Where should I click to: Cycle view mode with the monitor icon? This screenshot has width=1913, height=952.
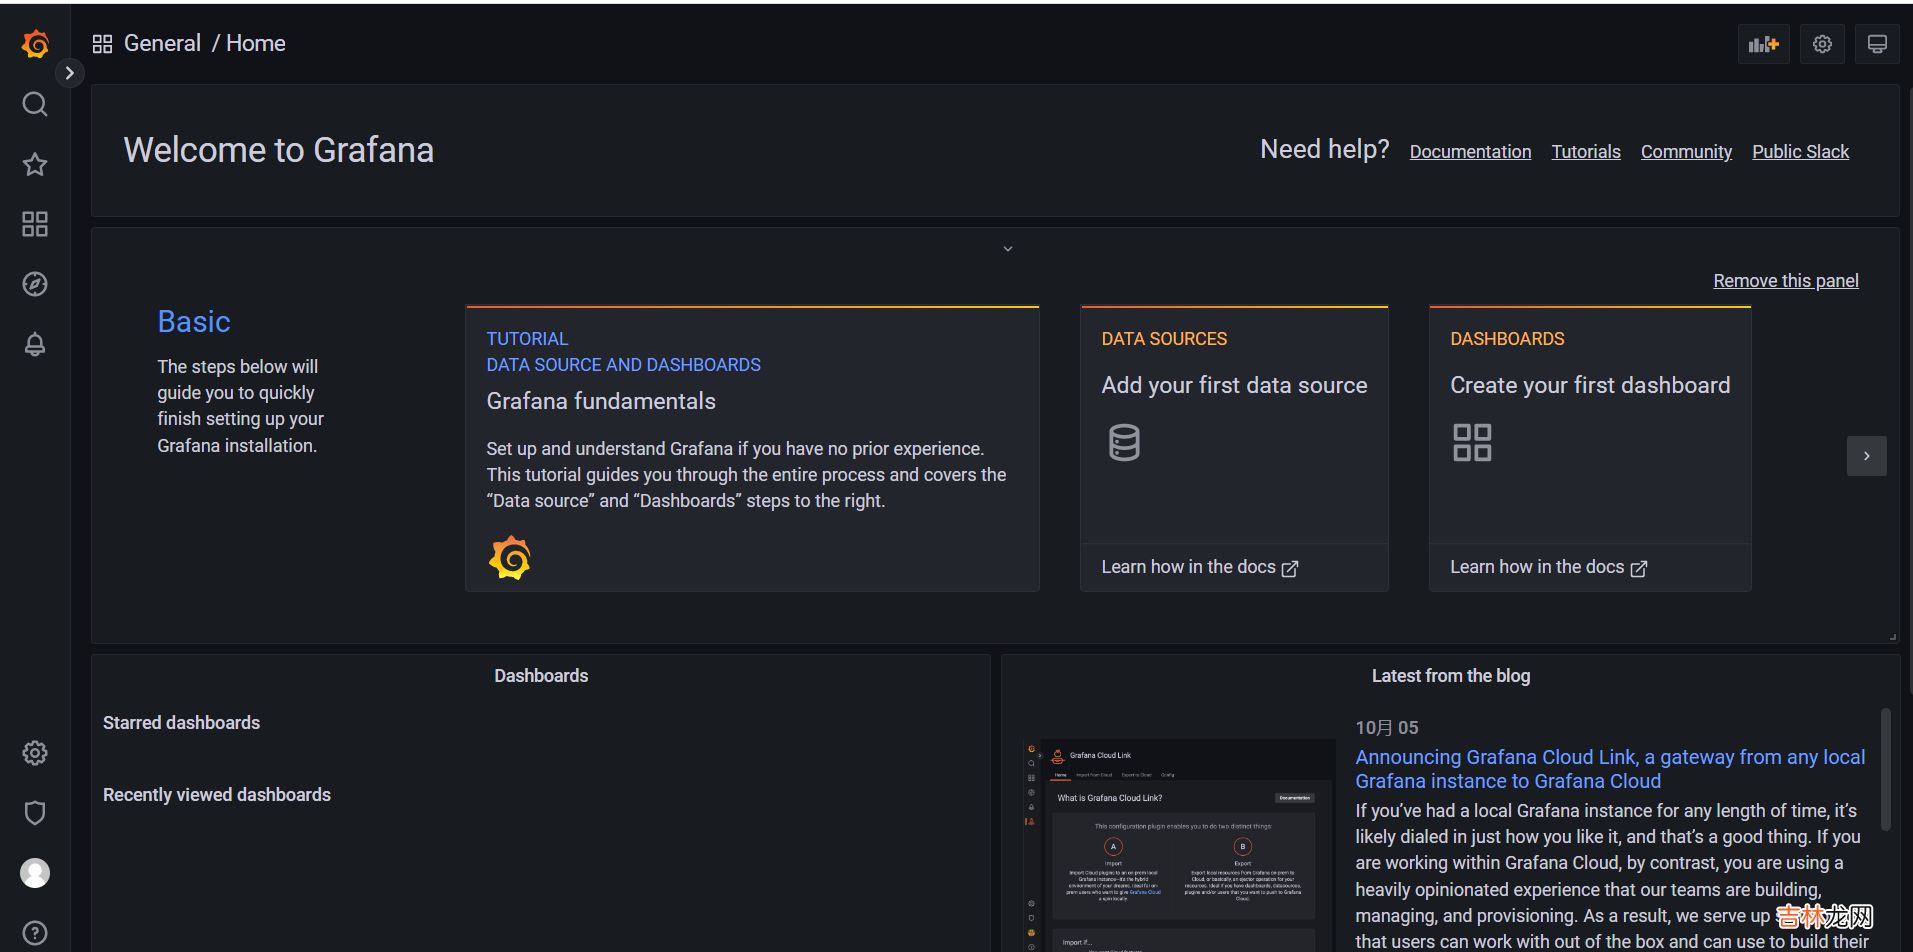1877,44
